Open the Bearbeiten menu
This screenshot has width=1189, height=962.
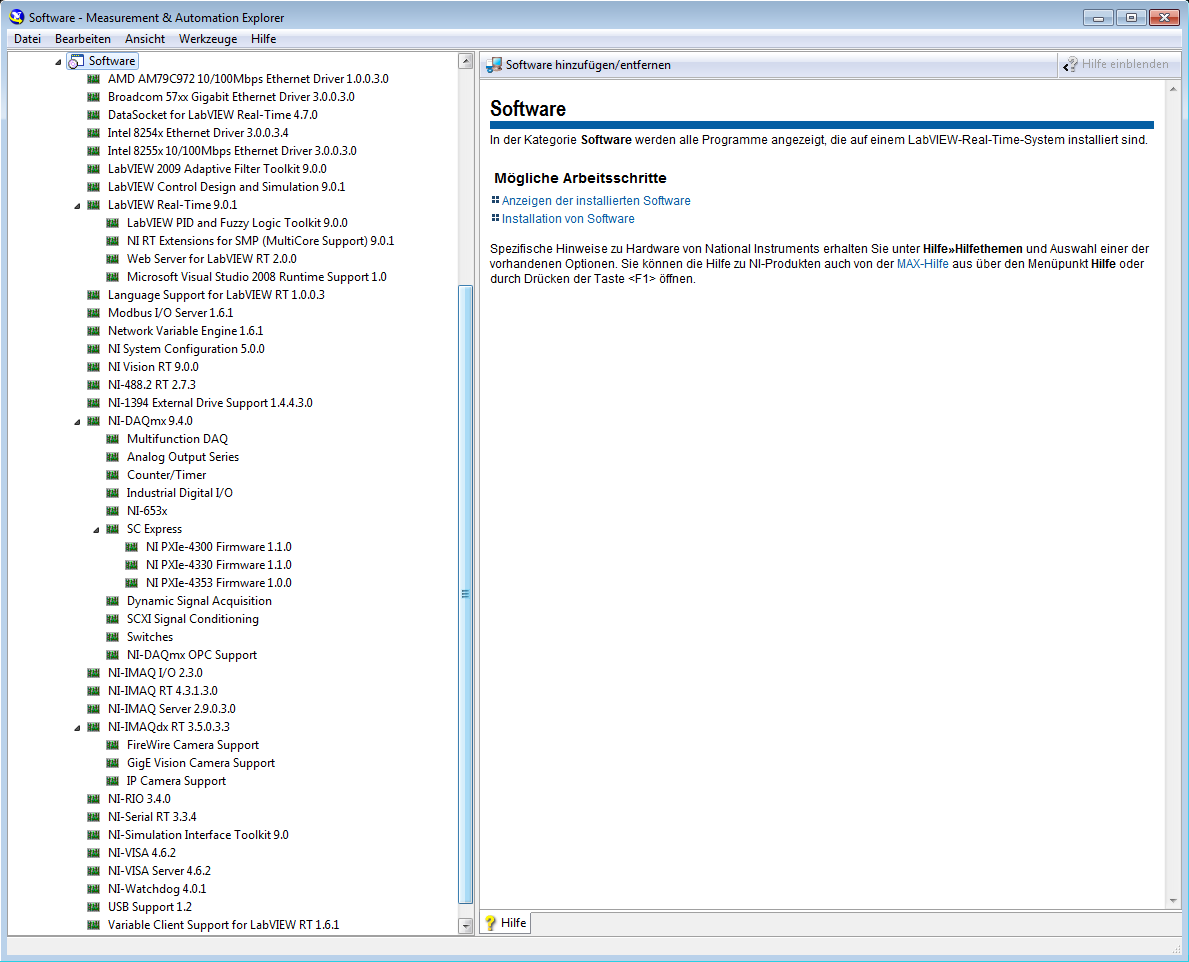coord(83,39)
